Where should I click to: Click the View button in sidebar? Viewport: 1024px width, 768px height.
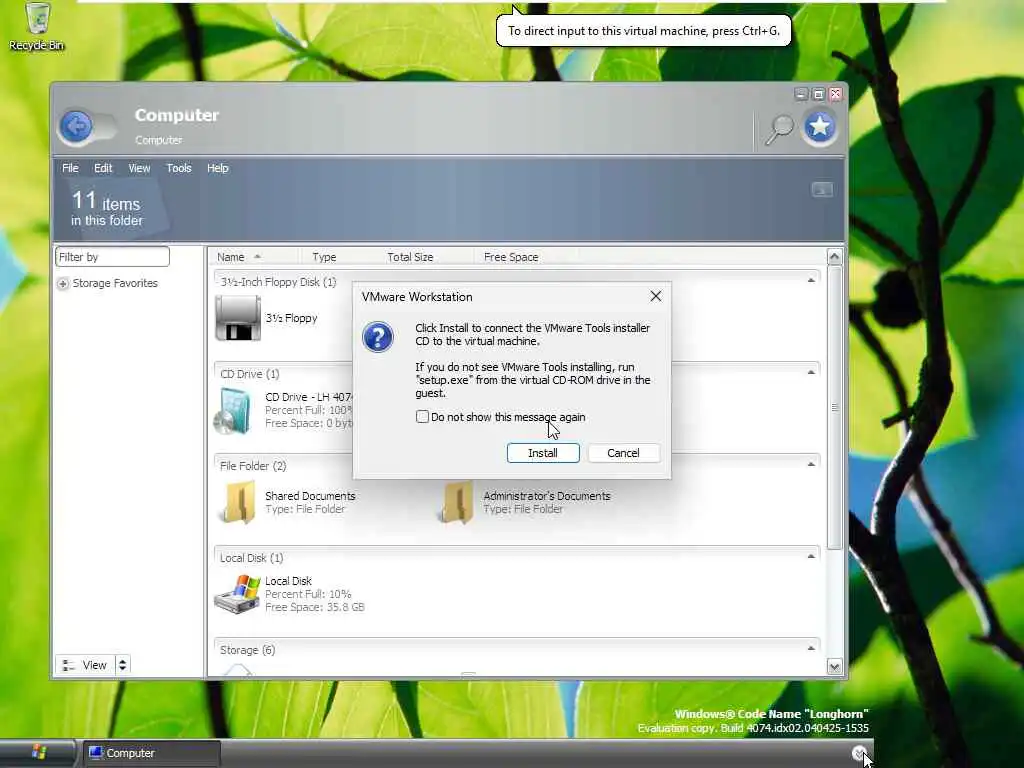86,665
